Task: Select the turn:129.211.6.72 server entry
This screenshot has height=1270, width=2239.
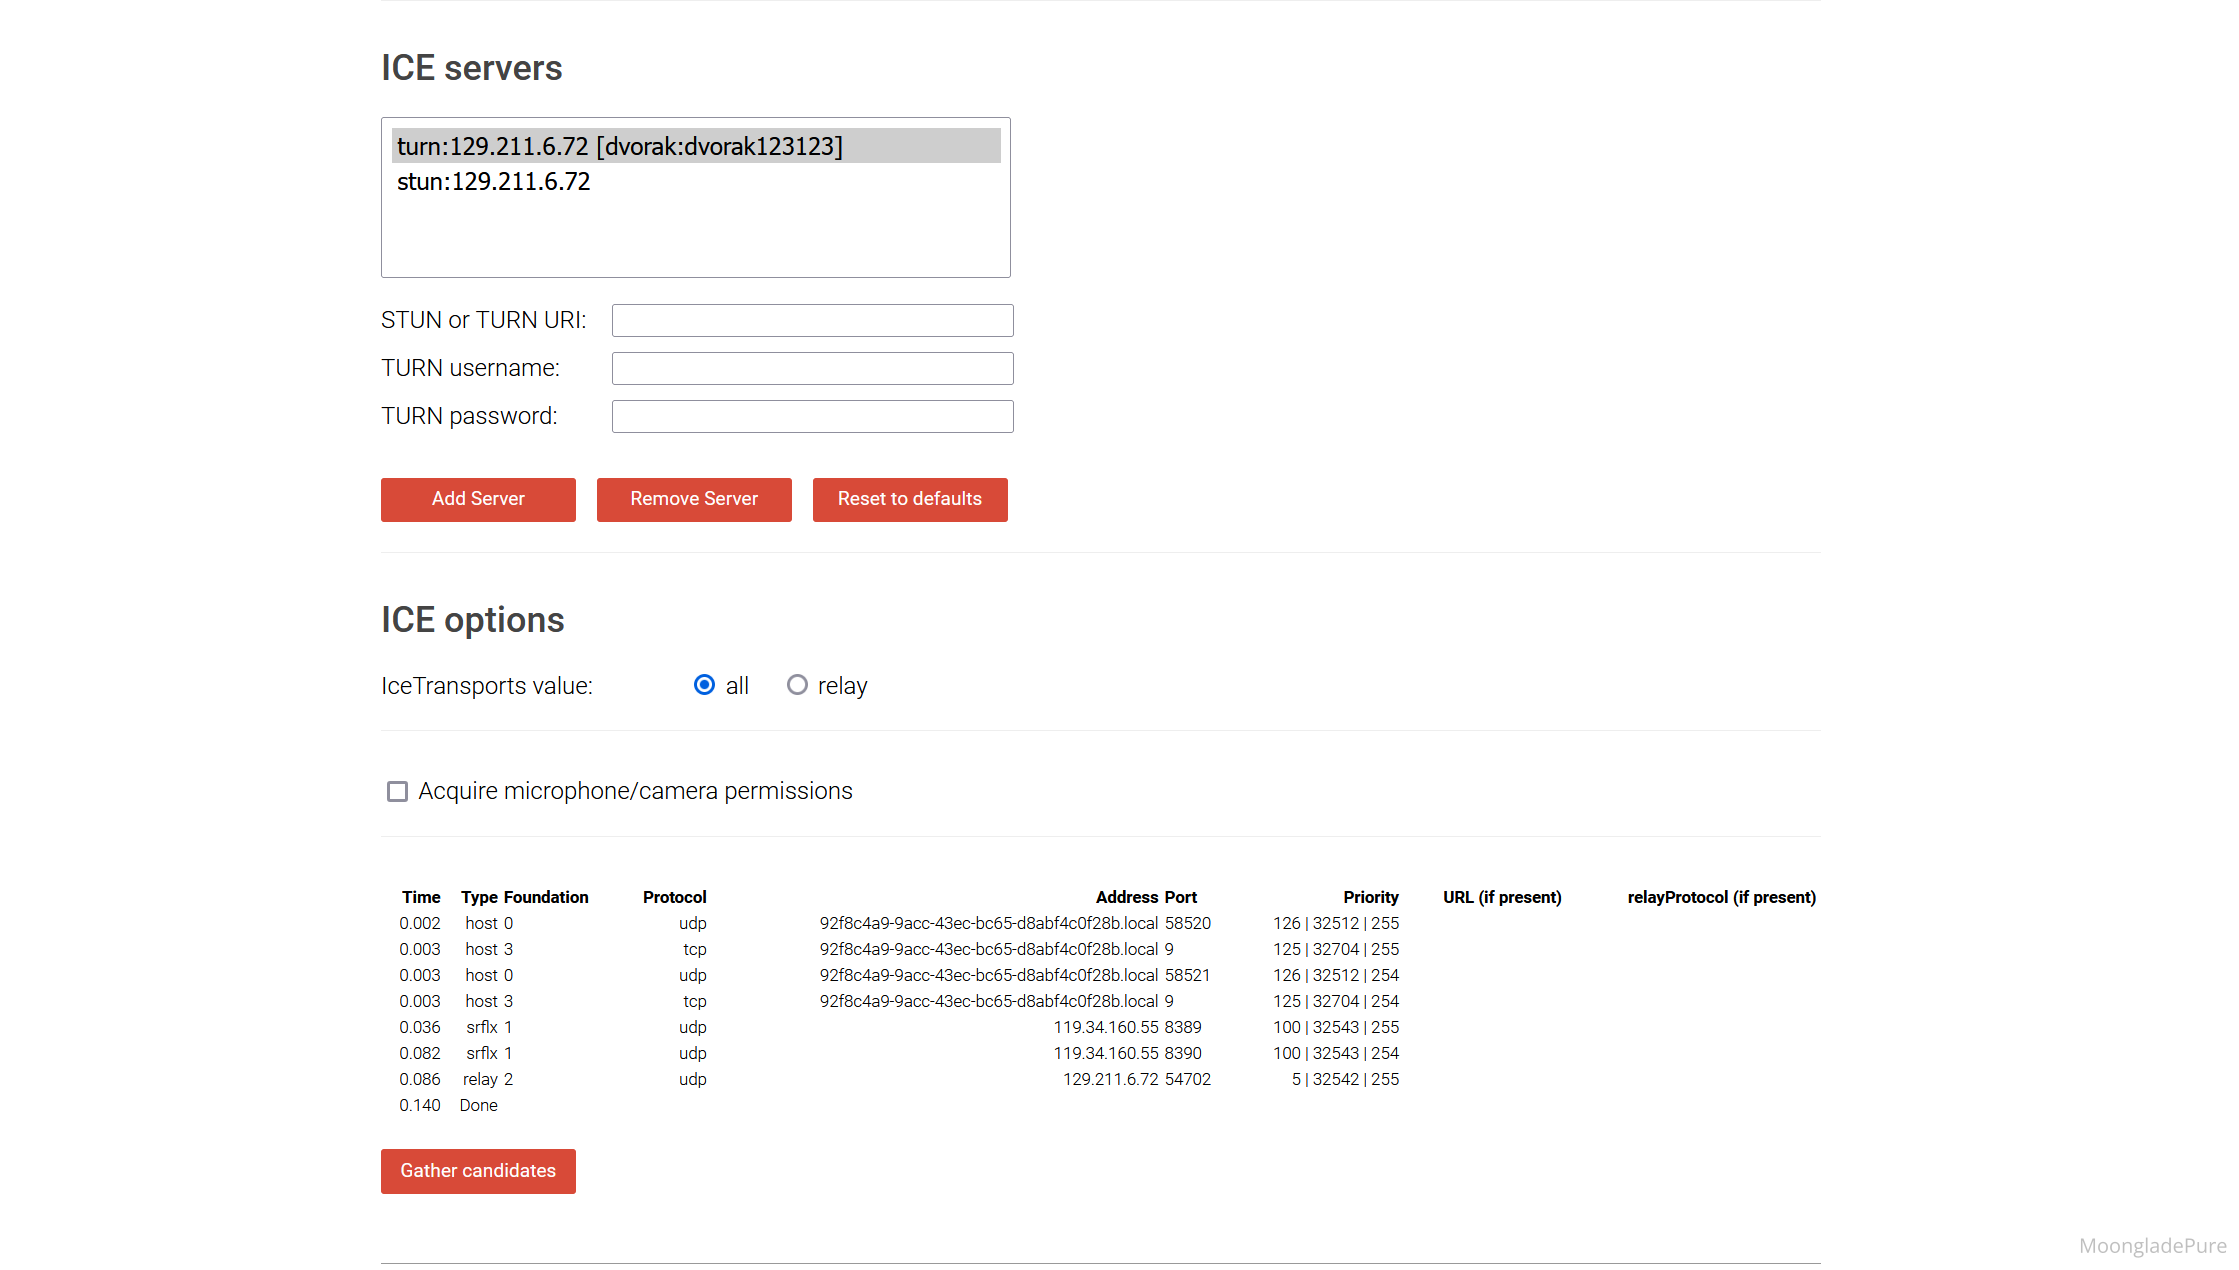Action: pos(619,146)
